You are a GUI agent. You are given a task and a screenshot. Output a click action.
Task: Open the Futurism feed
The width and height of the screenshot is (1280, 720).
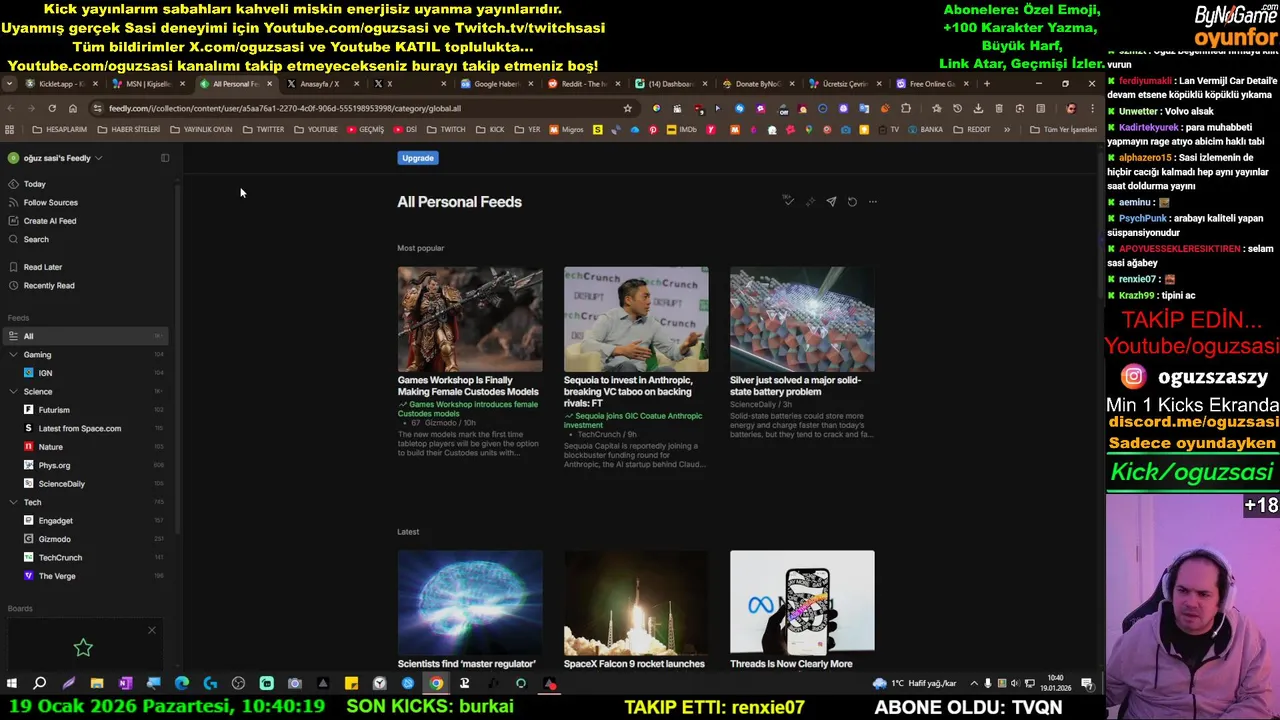point(54,410)
